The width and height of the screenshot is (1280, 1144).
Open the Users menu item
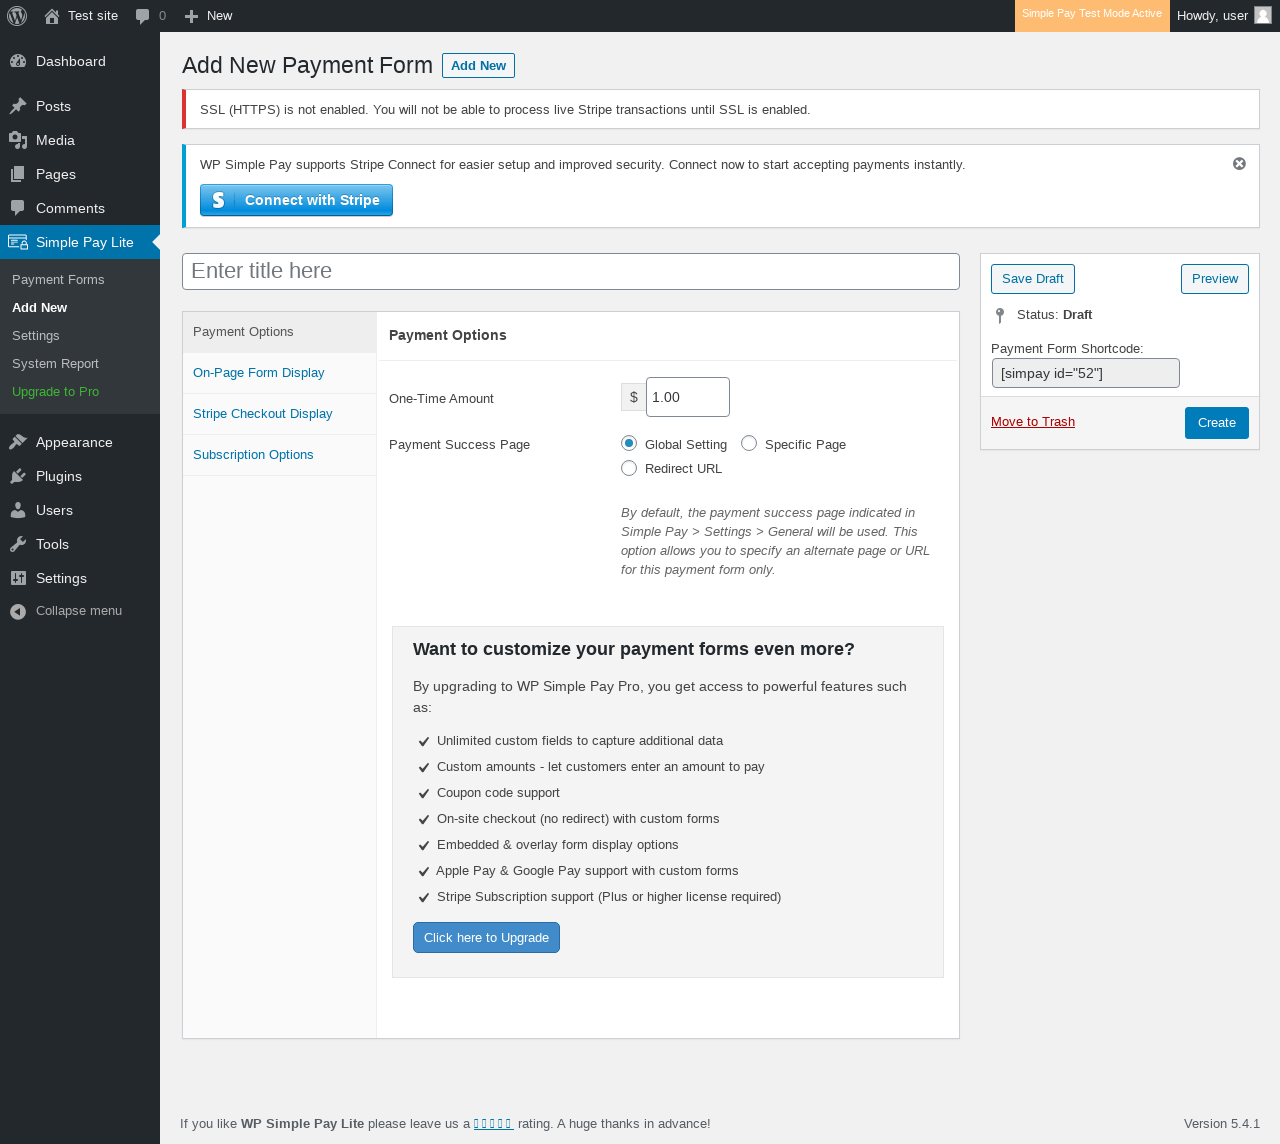[x=80, y=510]
